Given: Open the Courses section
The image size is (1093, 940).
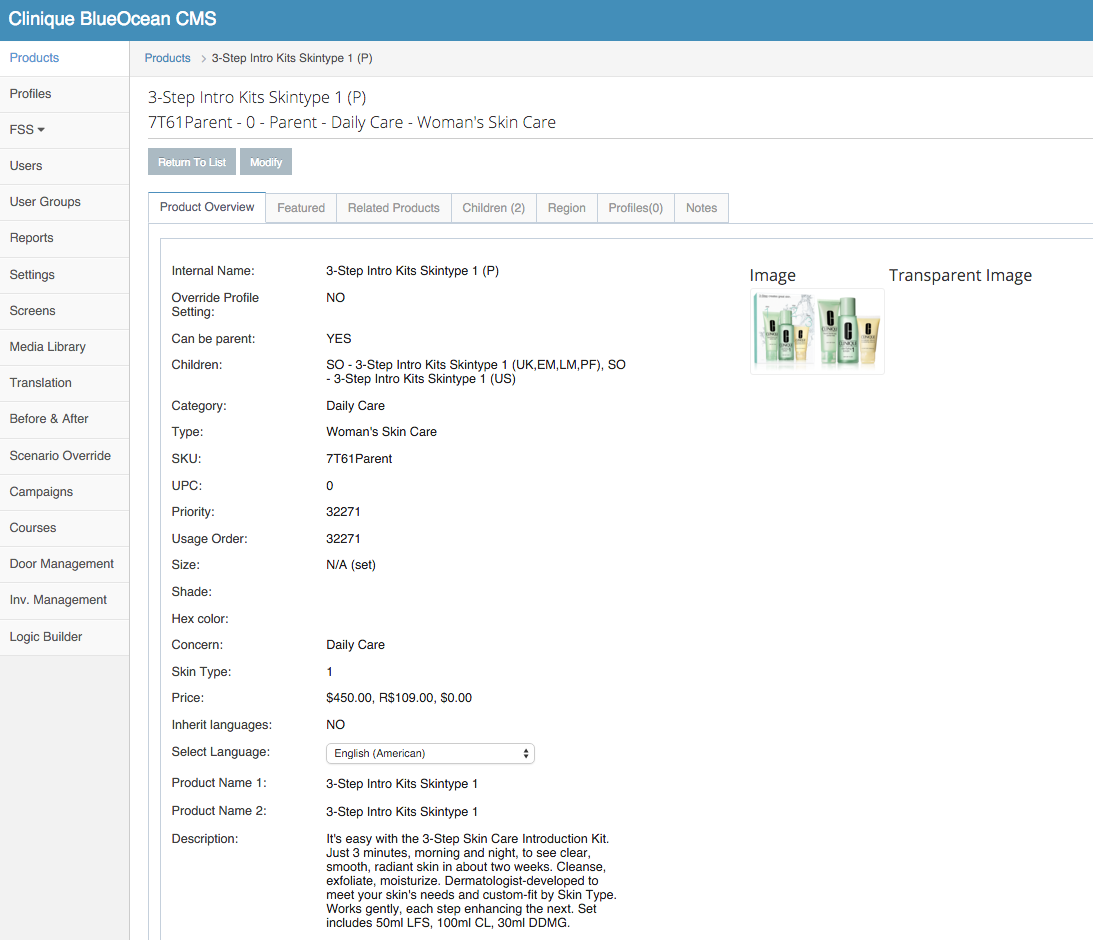Looking at the screenshot, I should (x=64, y=528).
